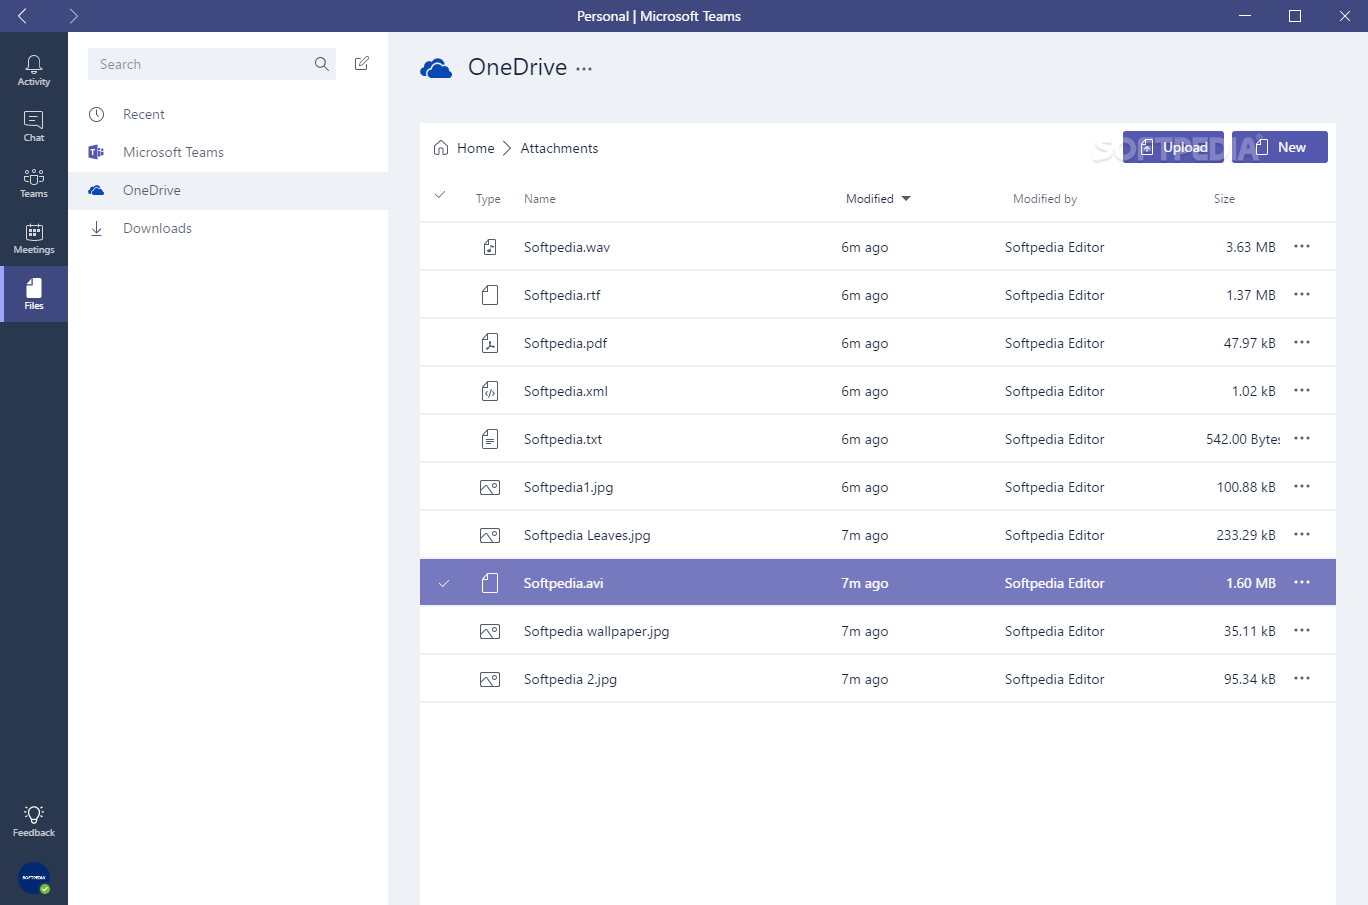This screenshot has width=1368, height=905.
Task: Click the search magnifier icon
Action: [x=321, y=64]
